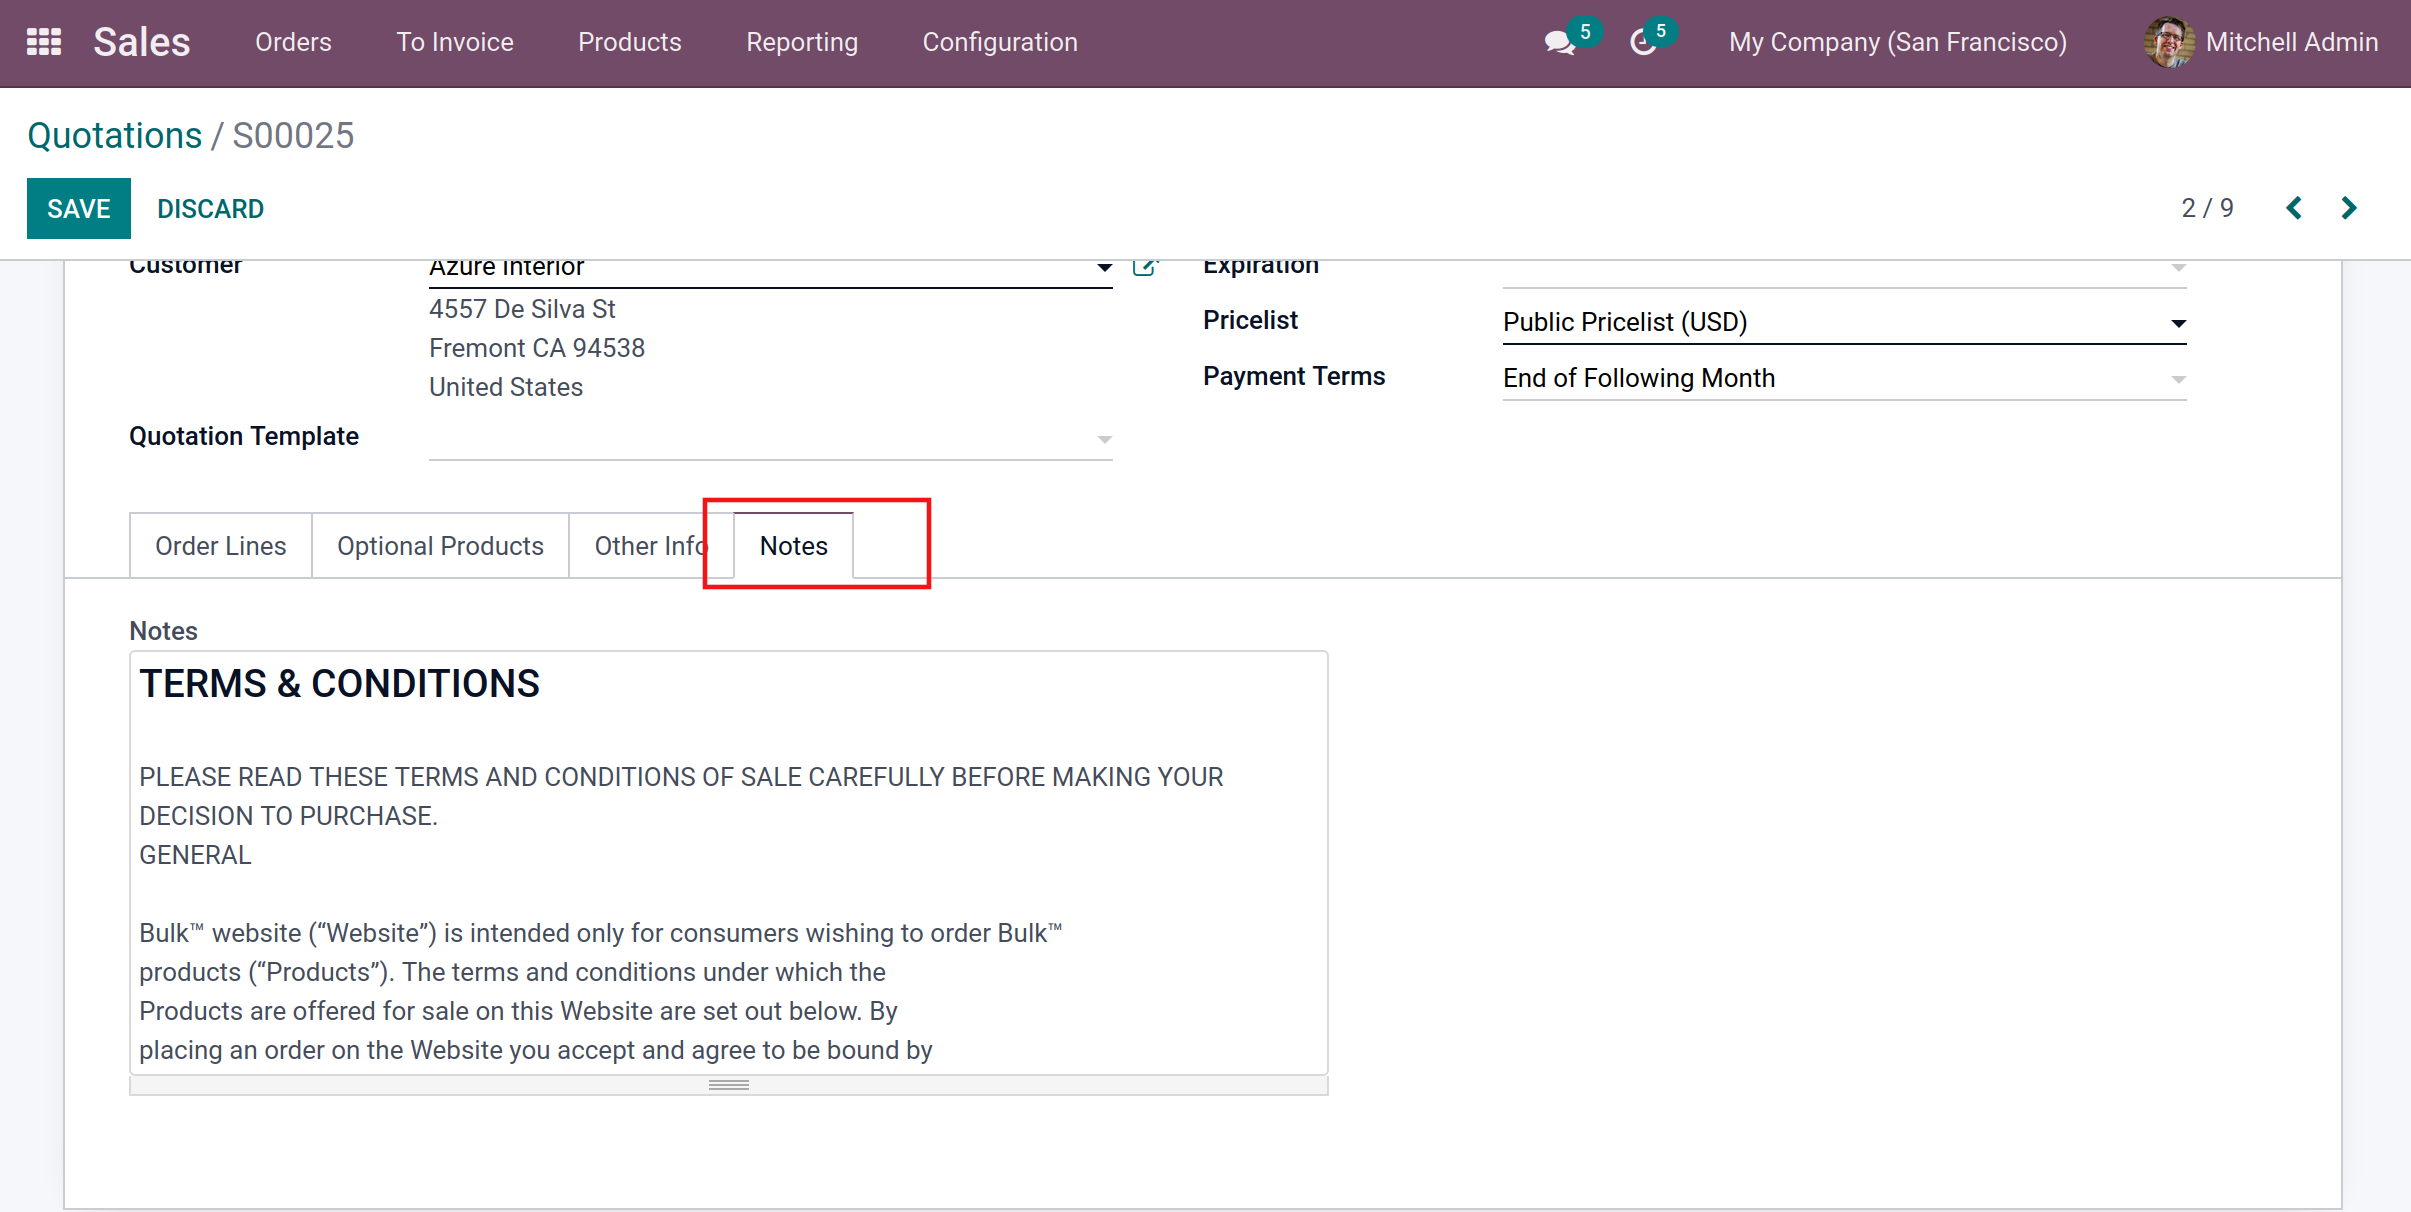Viewport: 2411px width, 1212px height.
Task: Click the Save button
Action: [78, 208]
